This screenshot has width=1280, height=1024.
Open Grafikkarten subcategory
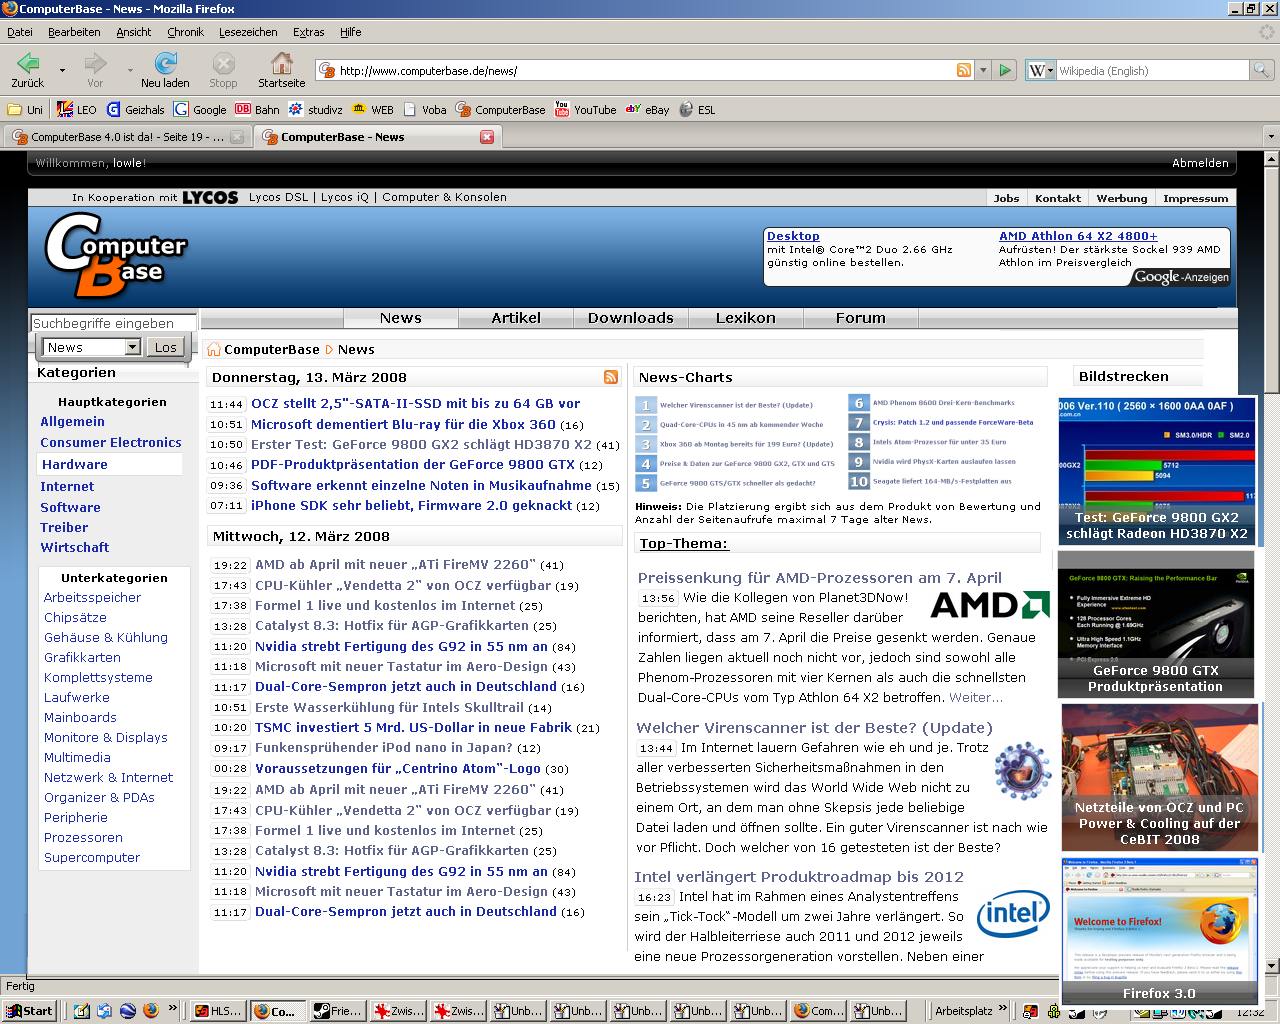(x=82, y=657)
